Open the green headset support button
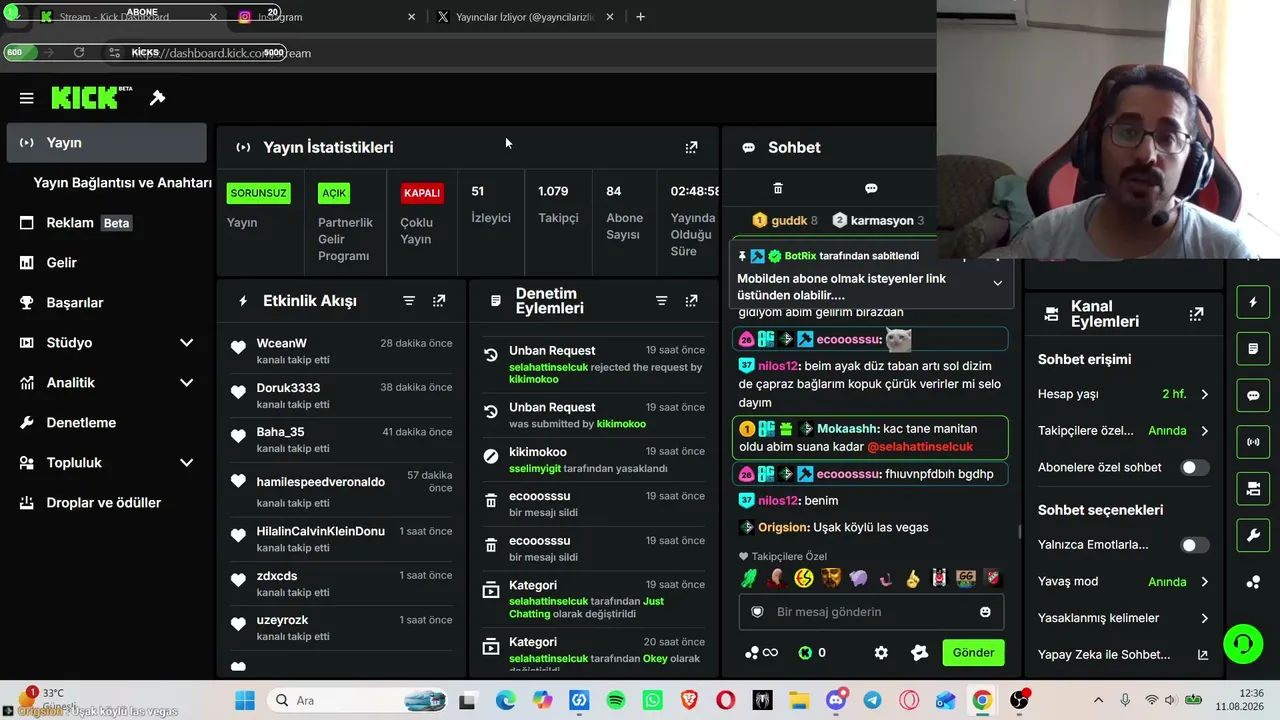 (1243, 643)
